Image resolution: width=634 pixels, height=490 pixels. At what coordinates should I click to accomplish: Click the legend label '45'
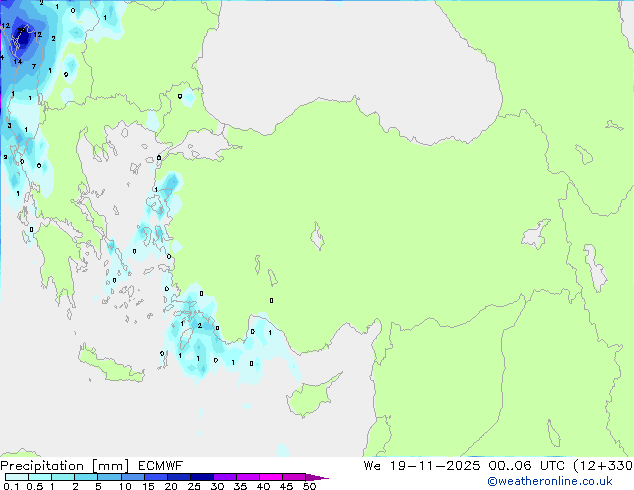(x=286, y=486)
